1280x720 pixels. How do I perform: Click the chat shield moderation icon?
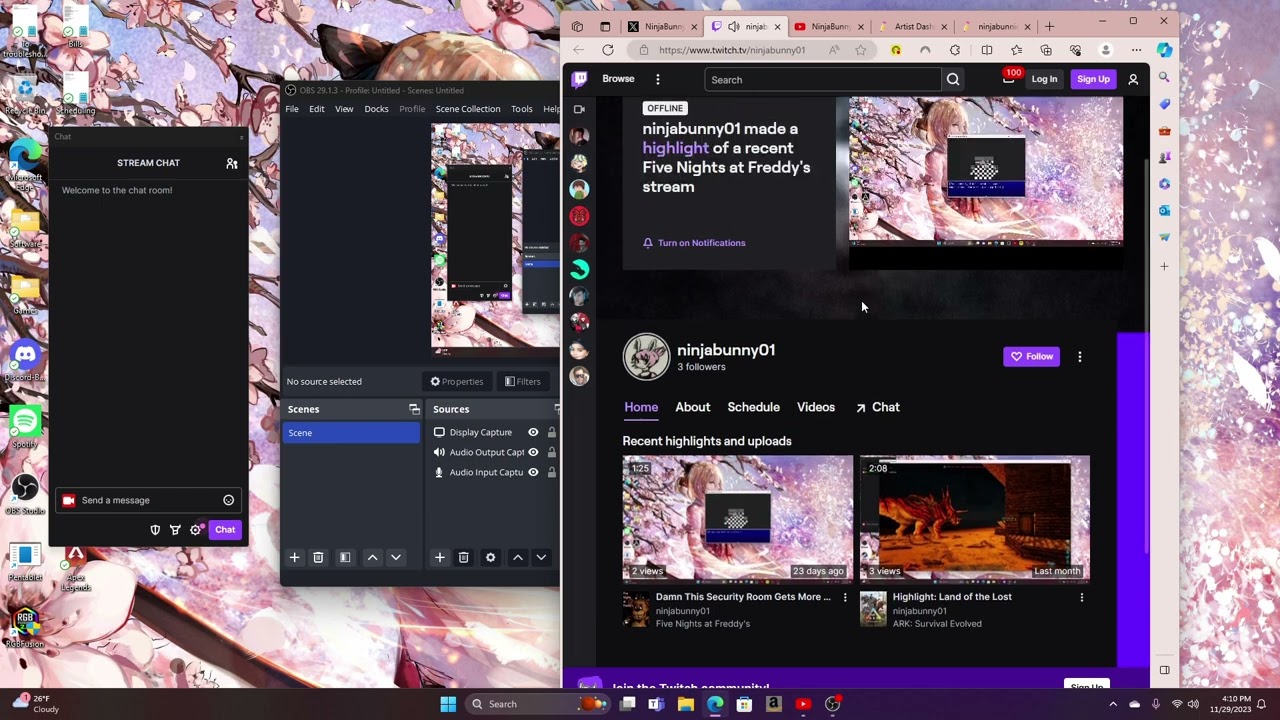(x=155, y=530)
